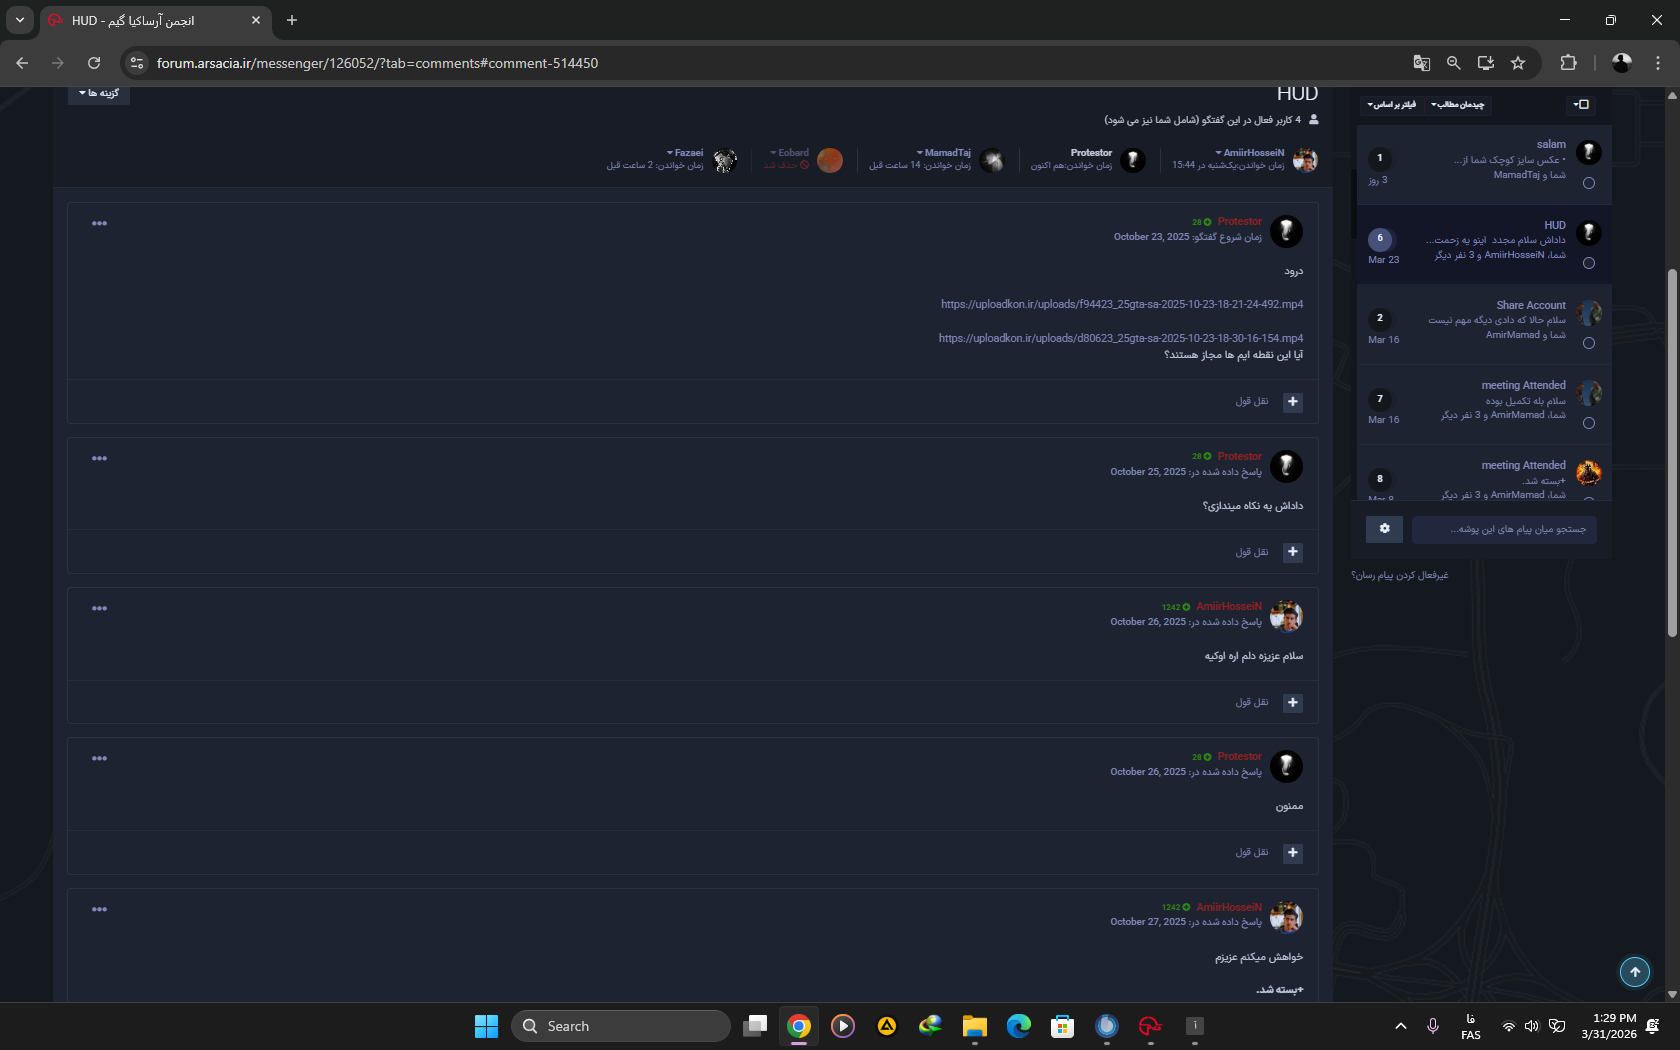The height and width of the screenshot is (1050, 1680).
Task: Open the salam conversation
Action: coord(1484,165)
